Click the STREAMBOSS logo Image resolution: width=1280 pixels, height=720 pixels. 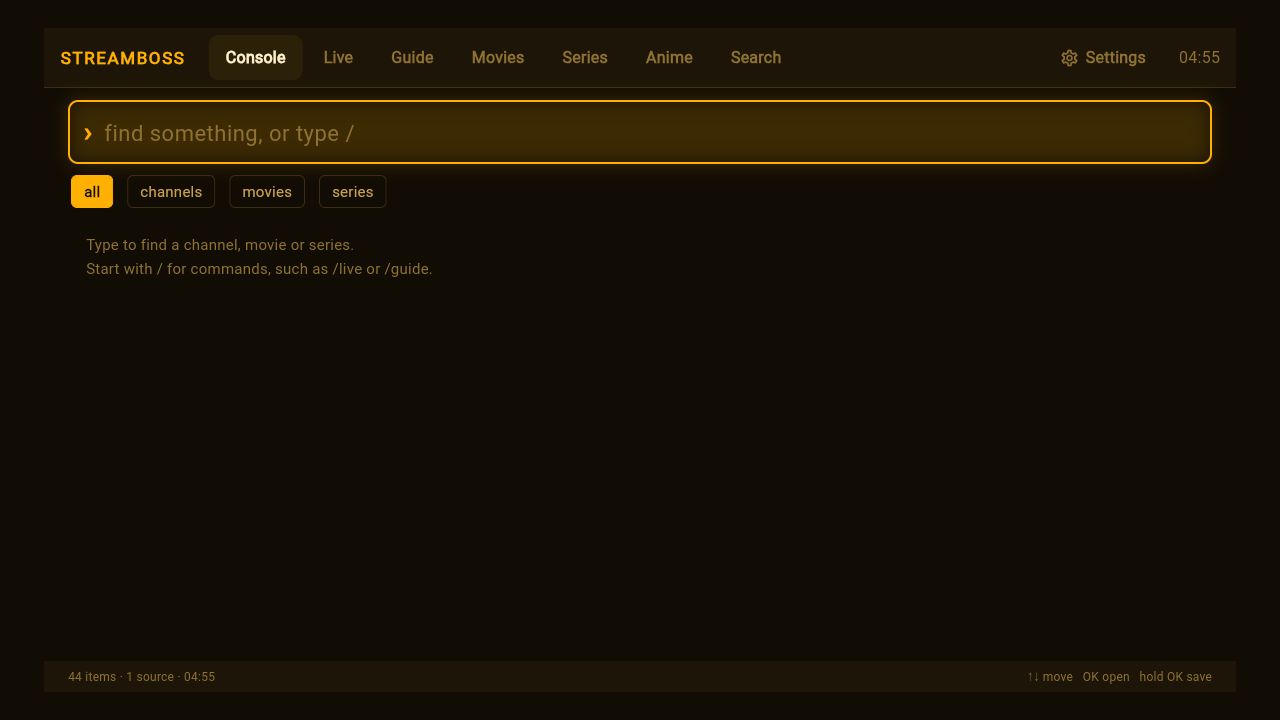point(122,58)
